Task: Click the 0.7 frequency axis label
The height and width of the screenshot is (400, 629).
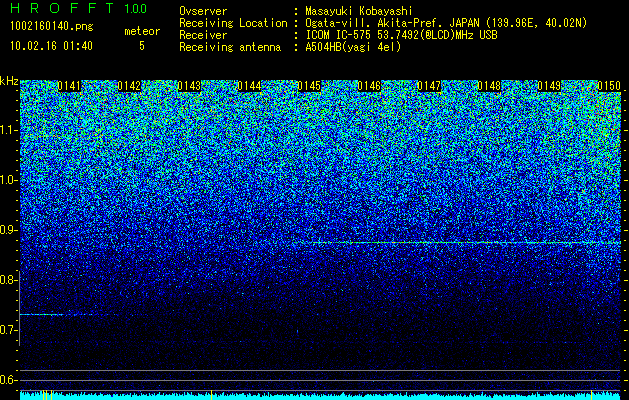Action: 8,330
